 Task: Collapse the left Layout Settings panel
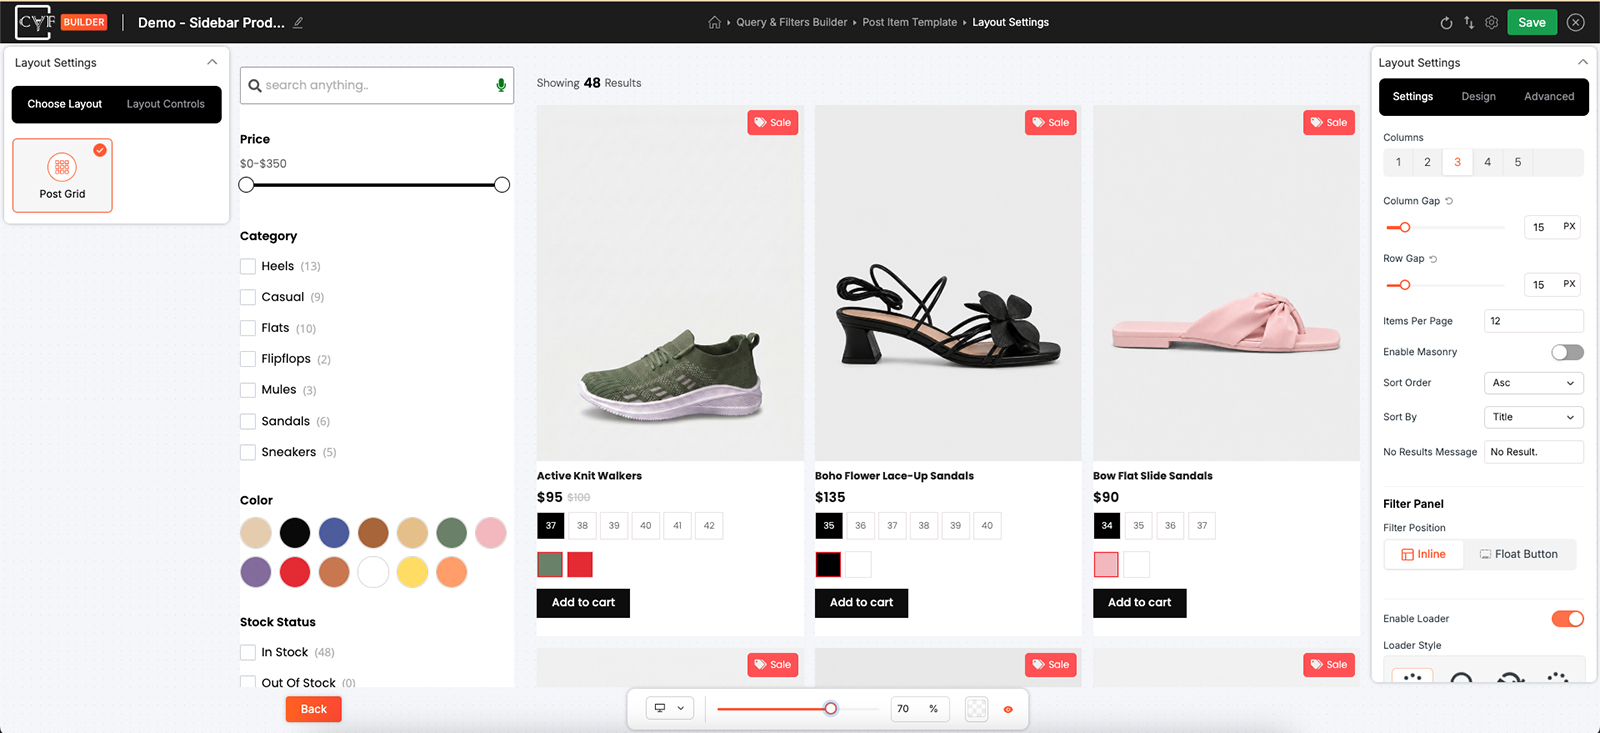(x=212, y=62)
